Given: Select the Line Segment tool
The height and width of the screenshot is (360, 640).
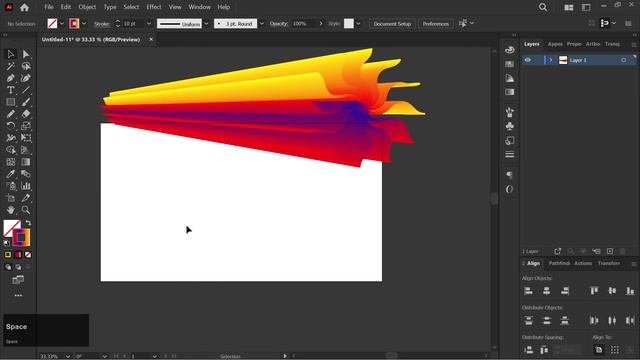Looking at the screenshot, I should 26,90.
